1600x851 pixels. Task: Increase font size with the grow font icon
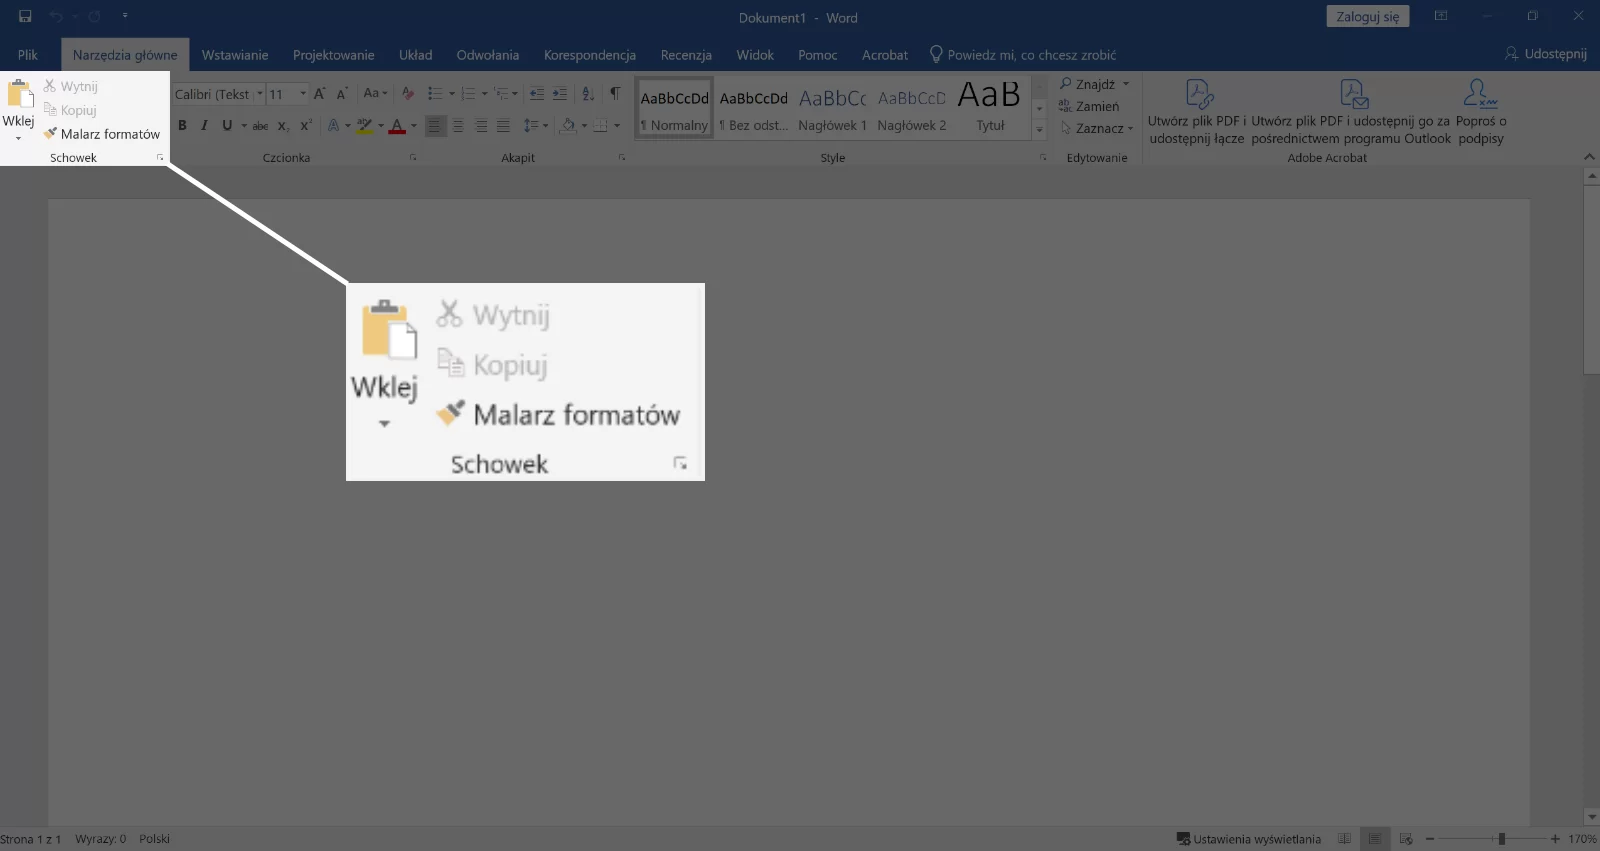click(320, 94)
